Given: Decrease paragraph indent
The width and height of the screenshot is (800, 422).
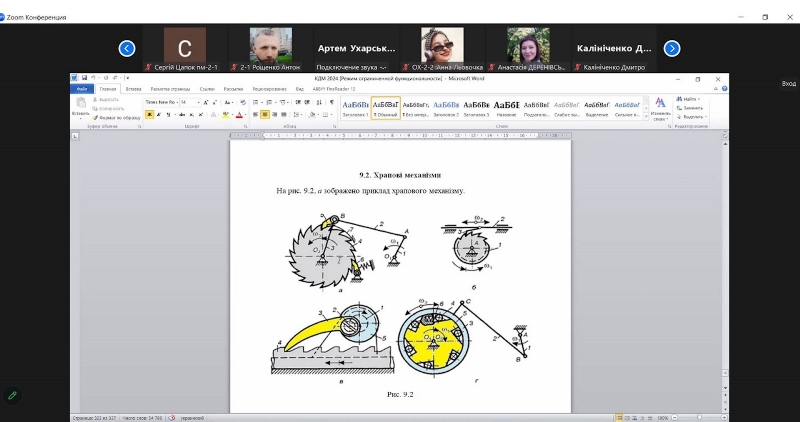Looking at the screenshot, I should [298, 103].
